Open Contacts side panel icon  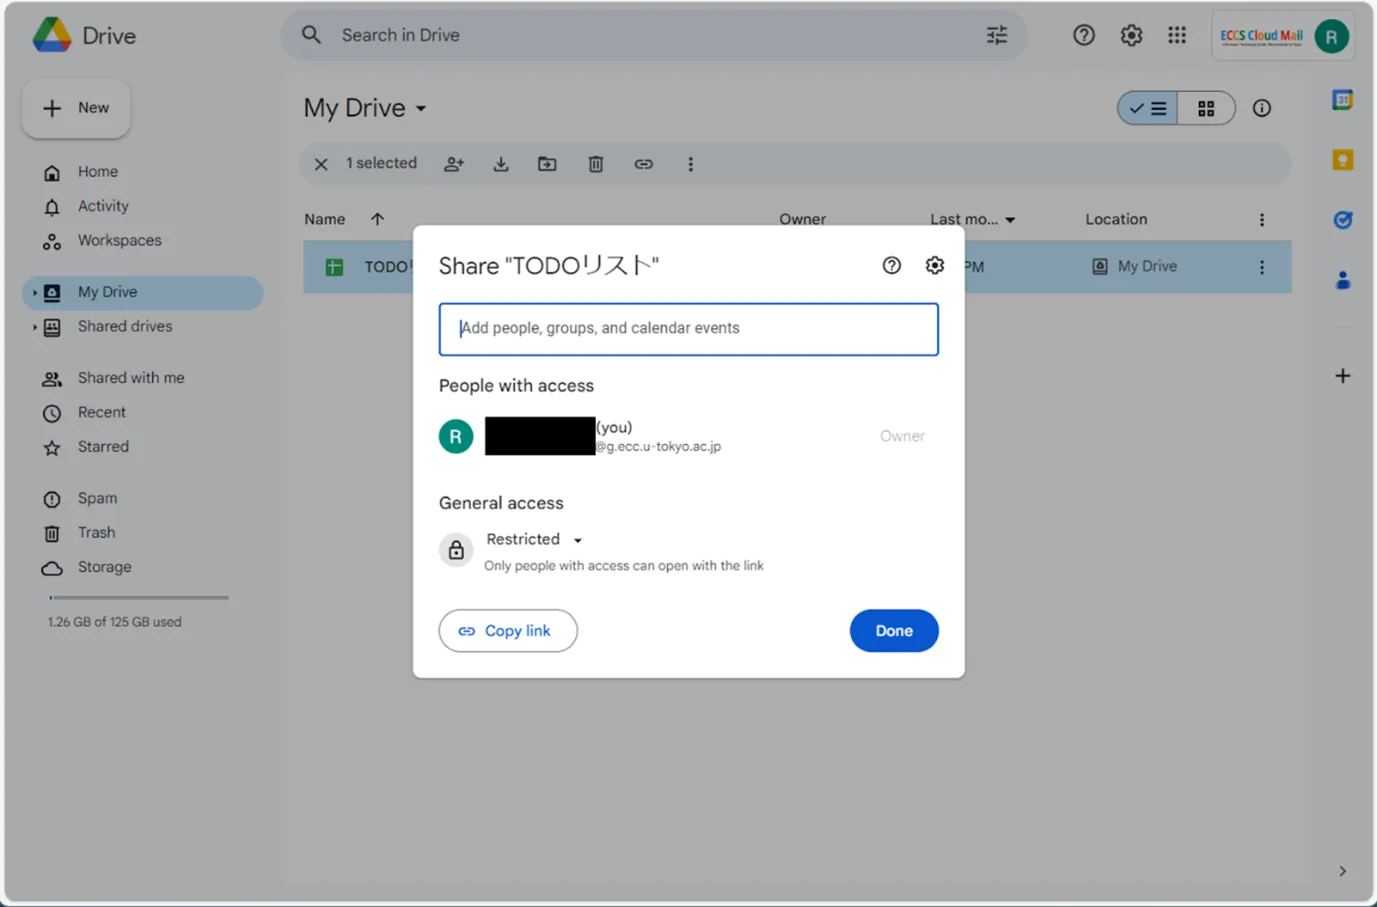1343,280
